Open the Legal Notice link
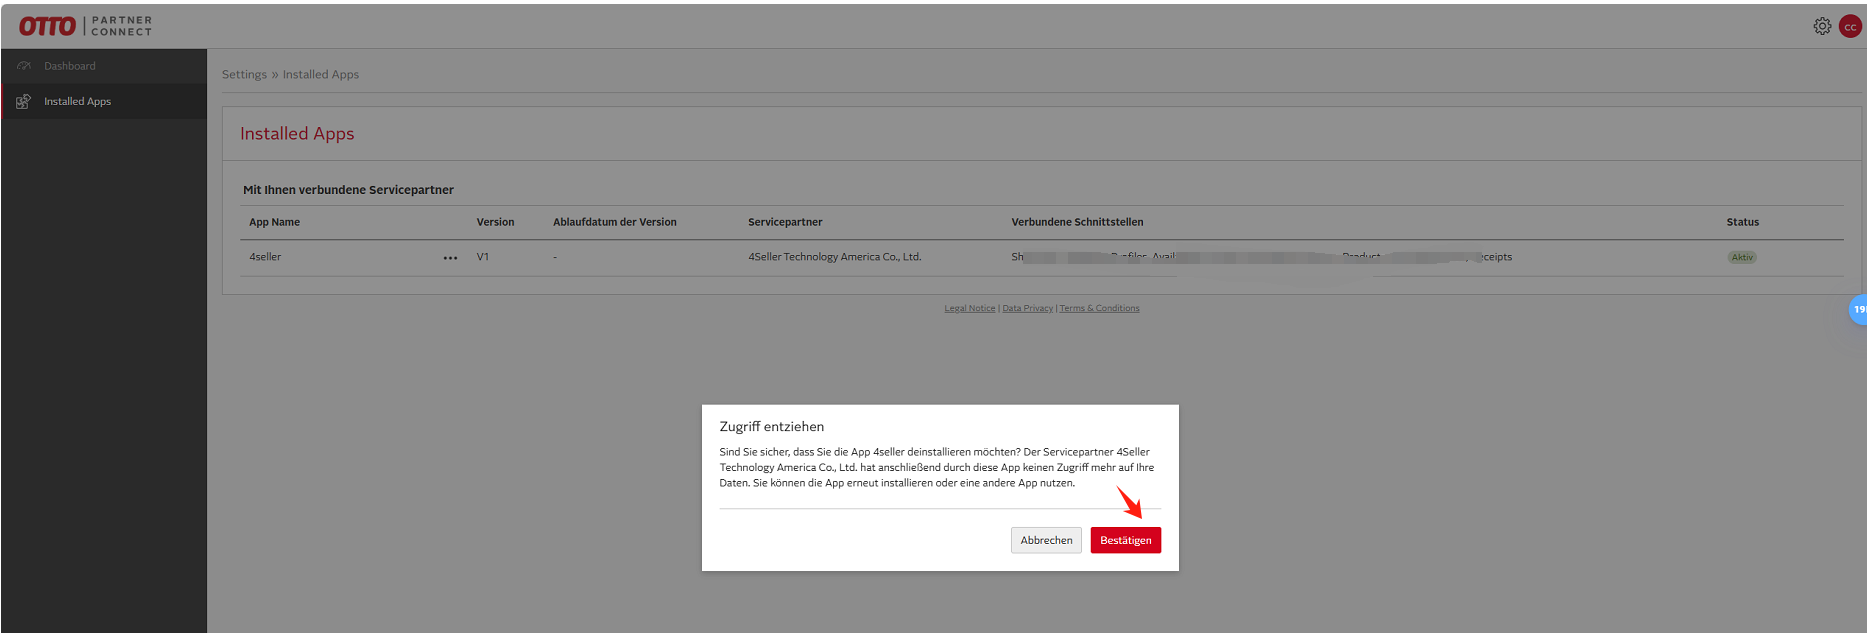1867x633 pixels. (x=969, y=308)
